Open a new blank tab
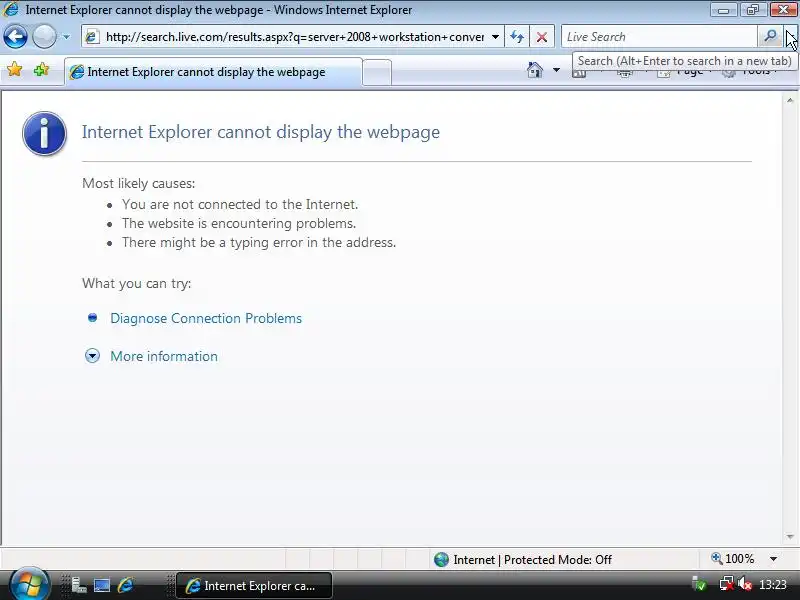 click(377, 72)
